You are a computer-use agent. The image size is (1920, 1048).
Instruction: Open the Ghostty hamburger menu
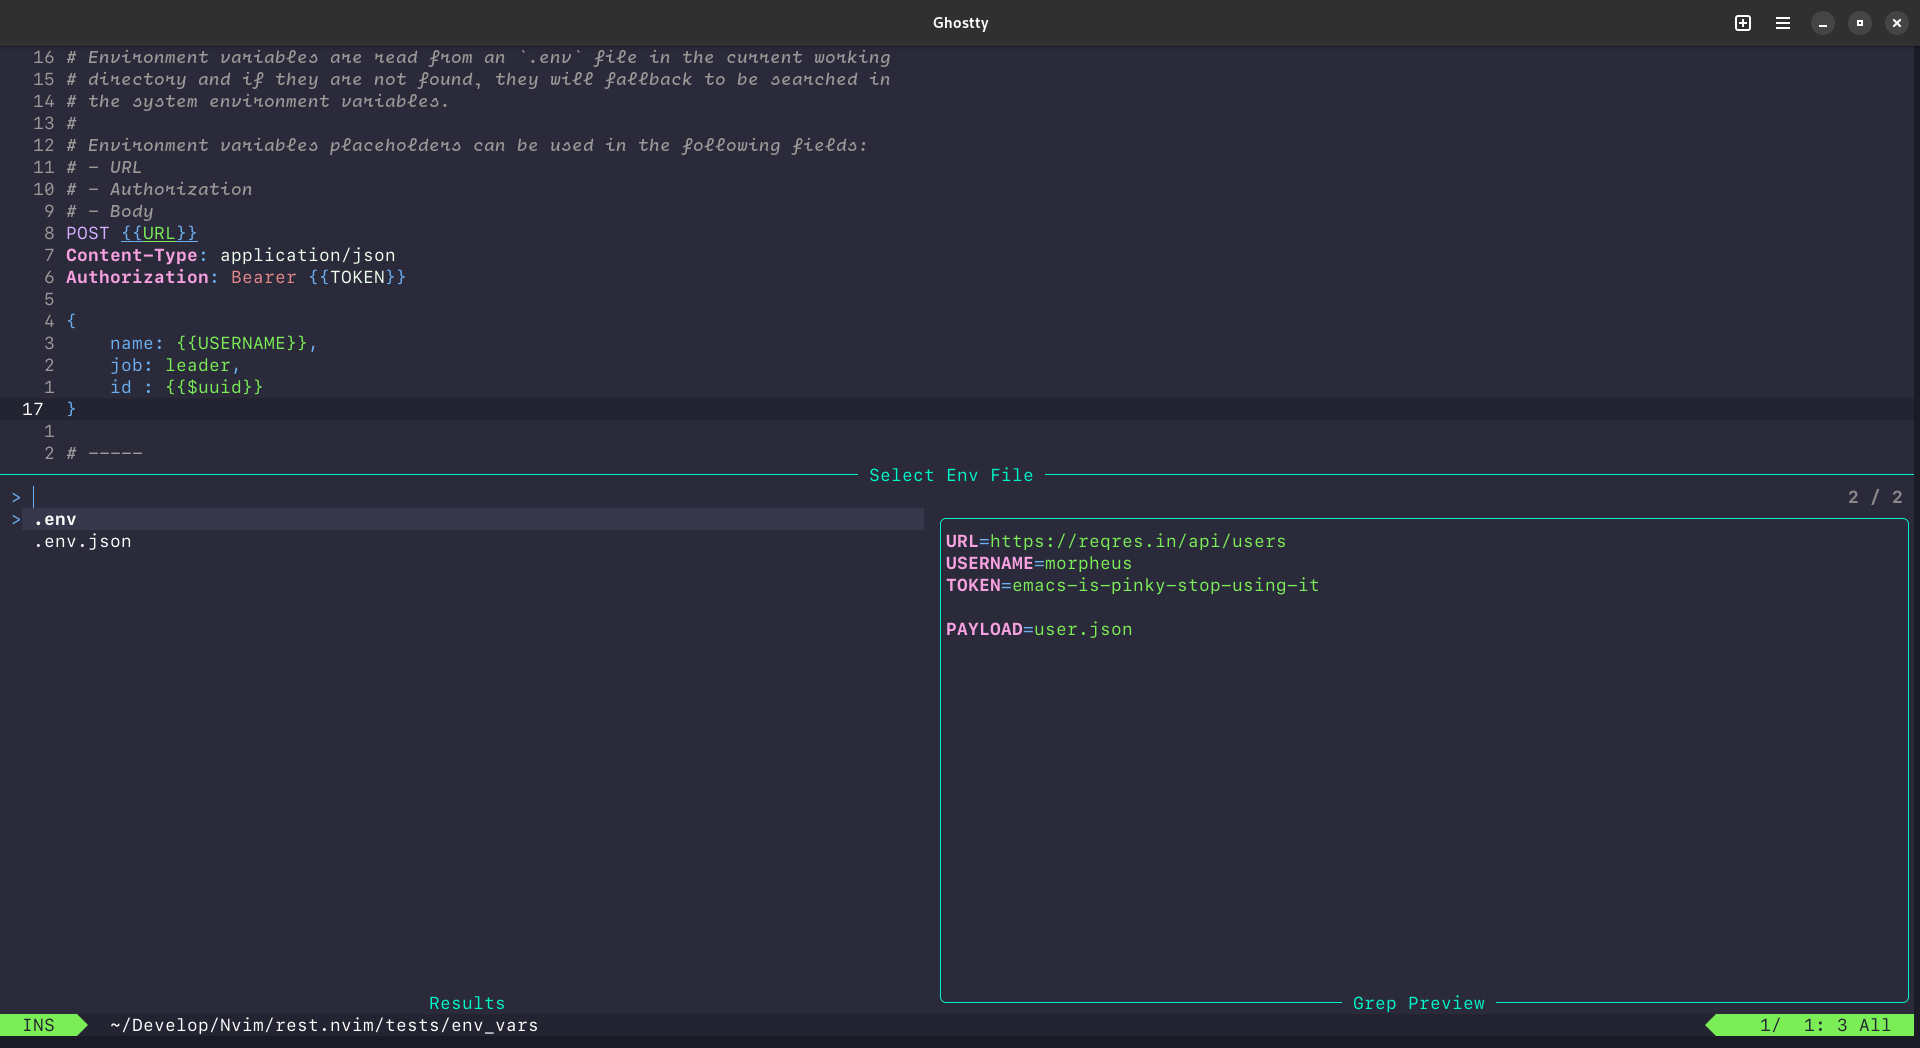coord(1783,23)
